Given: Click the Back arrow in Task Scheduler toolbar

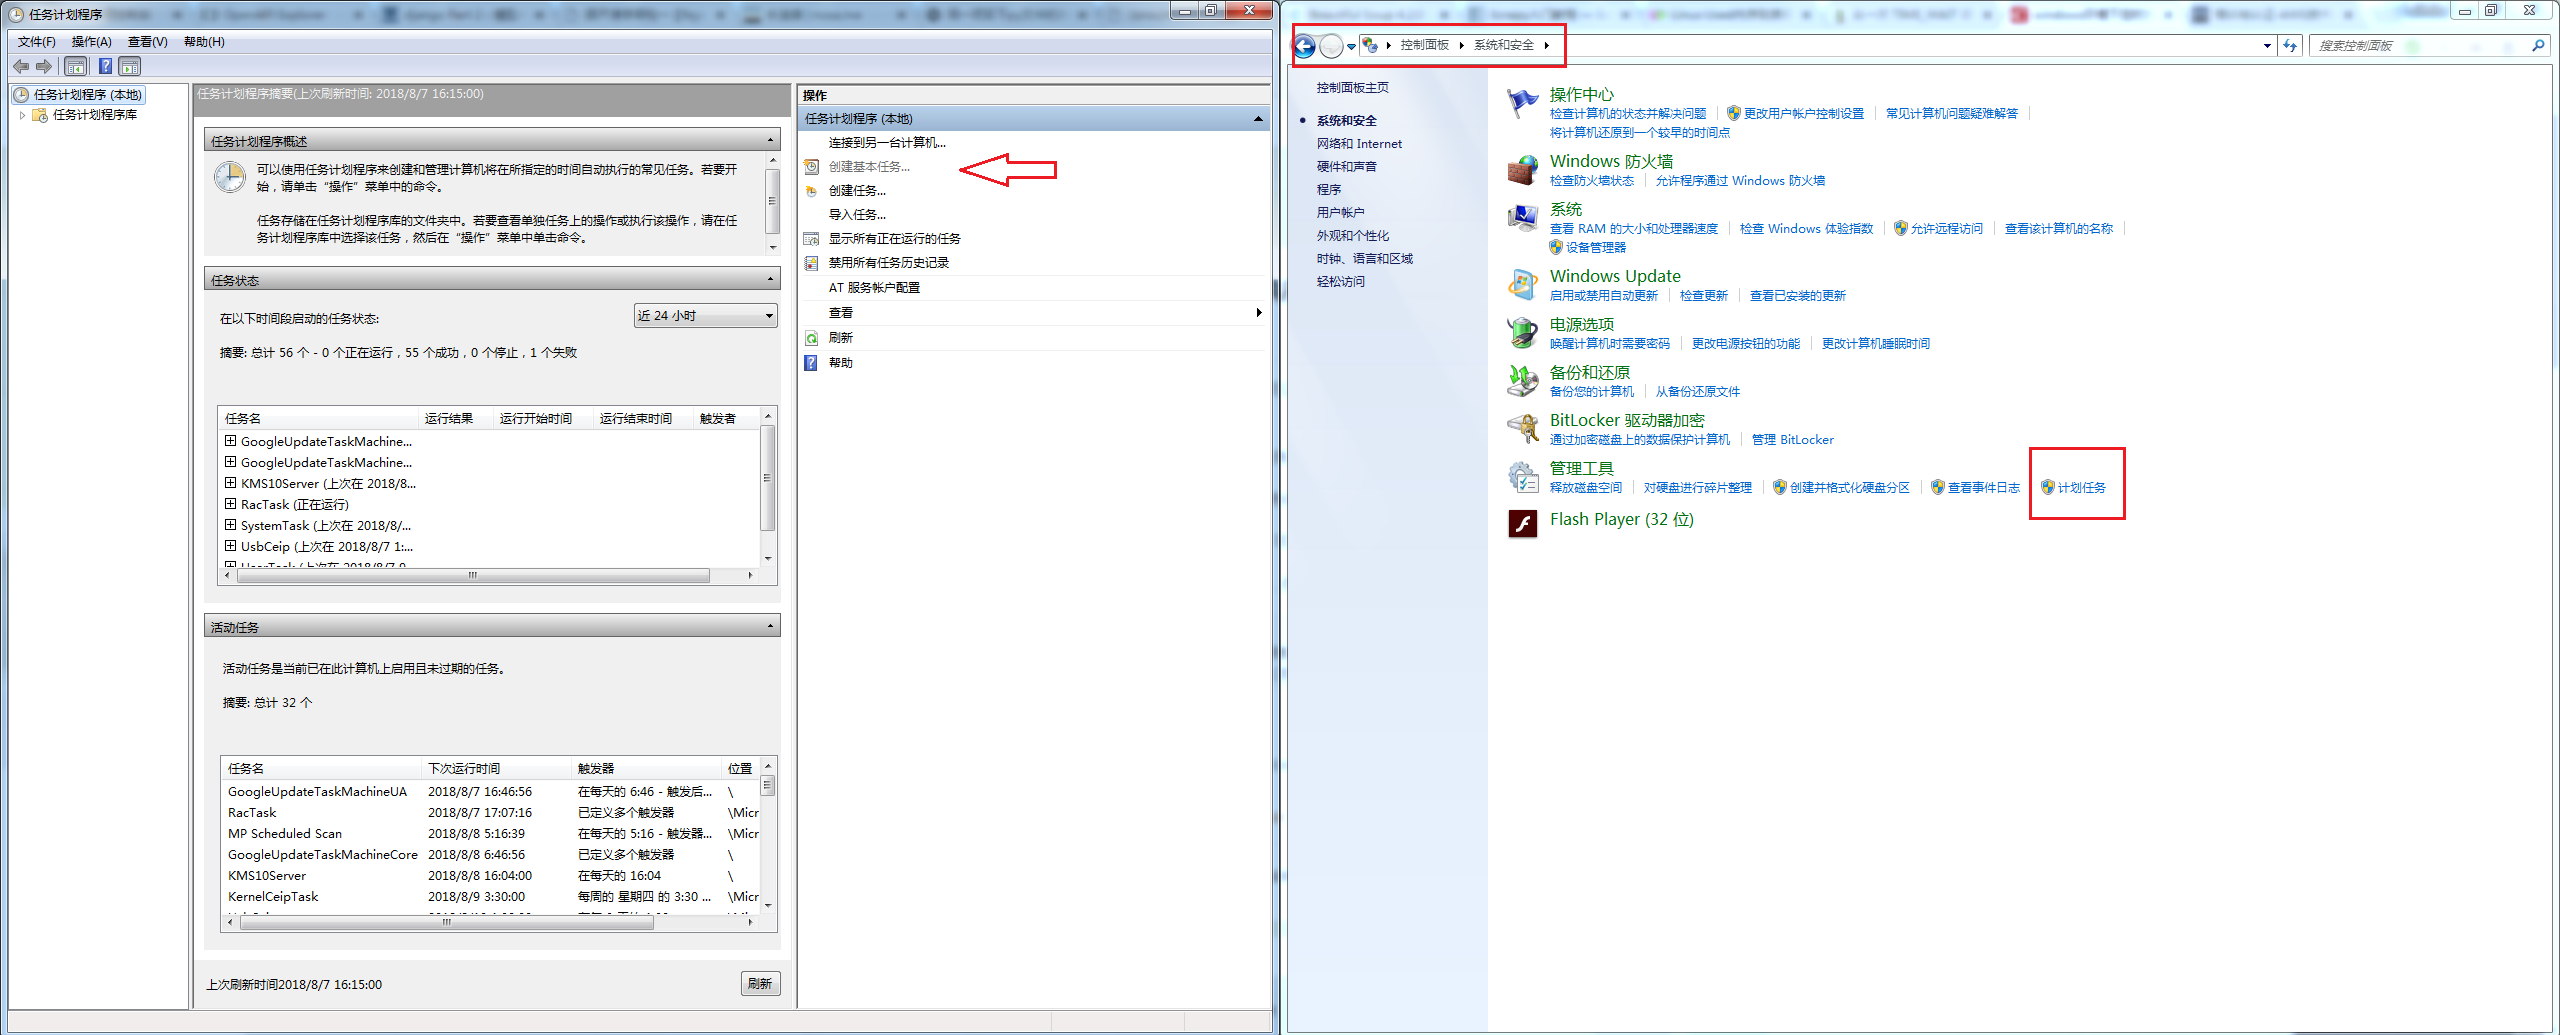Looking at the screenshot, I should click(x=21, y=66).
